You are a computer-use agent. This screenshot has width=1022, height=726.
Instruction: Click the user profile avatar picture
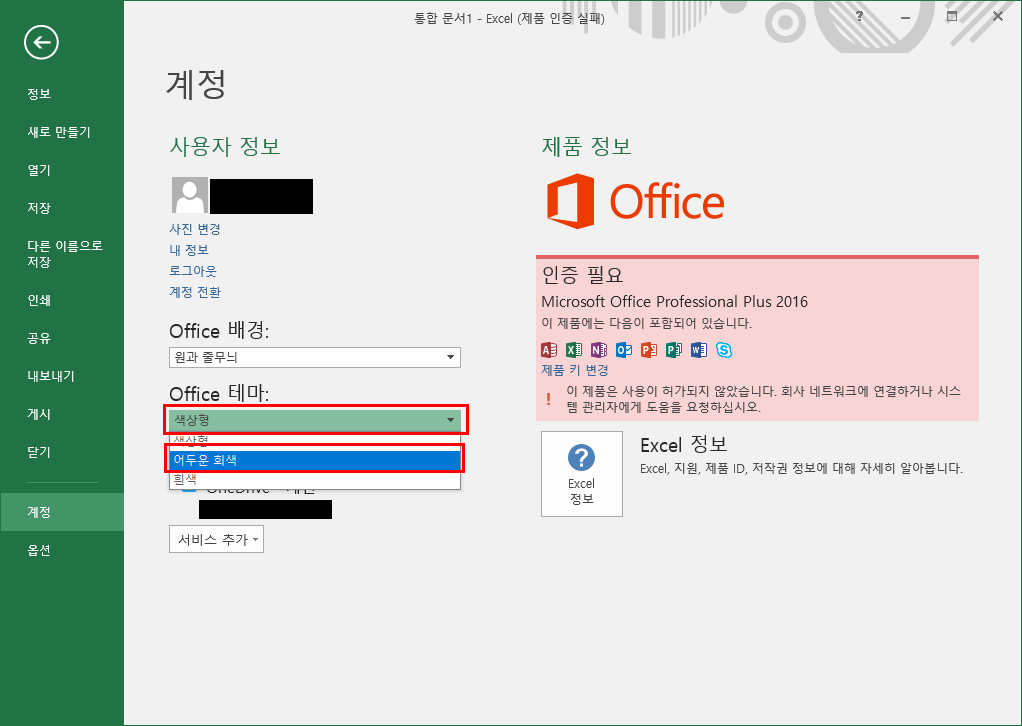(190, 196)
